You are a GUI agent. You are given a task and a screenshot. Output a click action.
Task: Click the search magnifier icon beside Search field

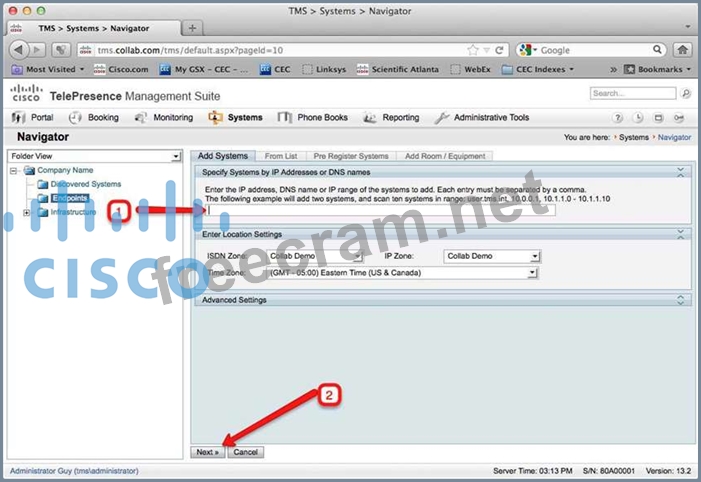point(685,93)
